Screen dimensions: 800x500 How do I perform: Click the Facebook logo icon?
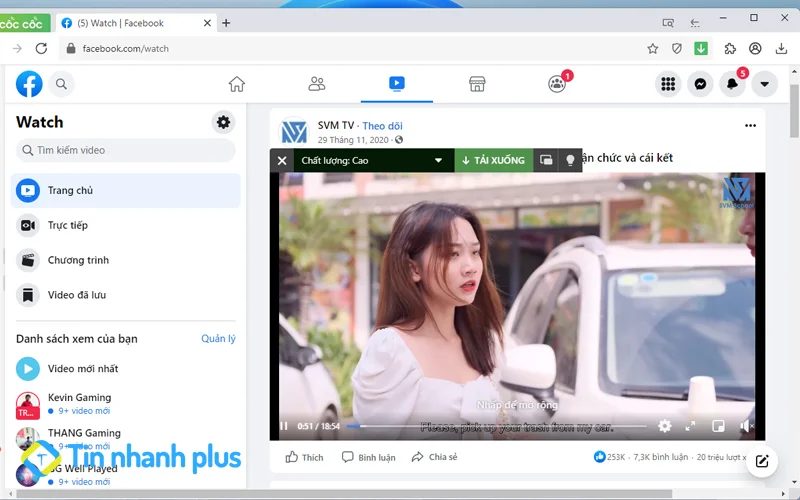tap(29, 84)
